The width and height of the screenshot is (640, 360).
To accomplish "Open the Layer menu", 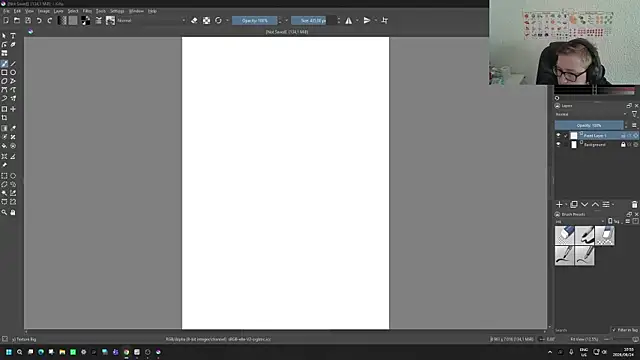I will (x=58, y=11).
